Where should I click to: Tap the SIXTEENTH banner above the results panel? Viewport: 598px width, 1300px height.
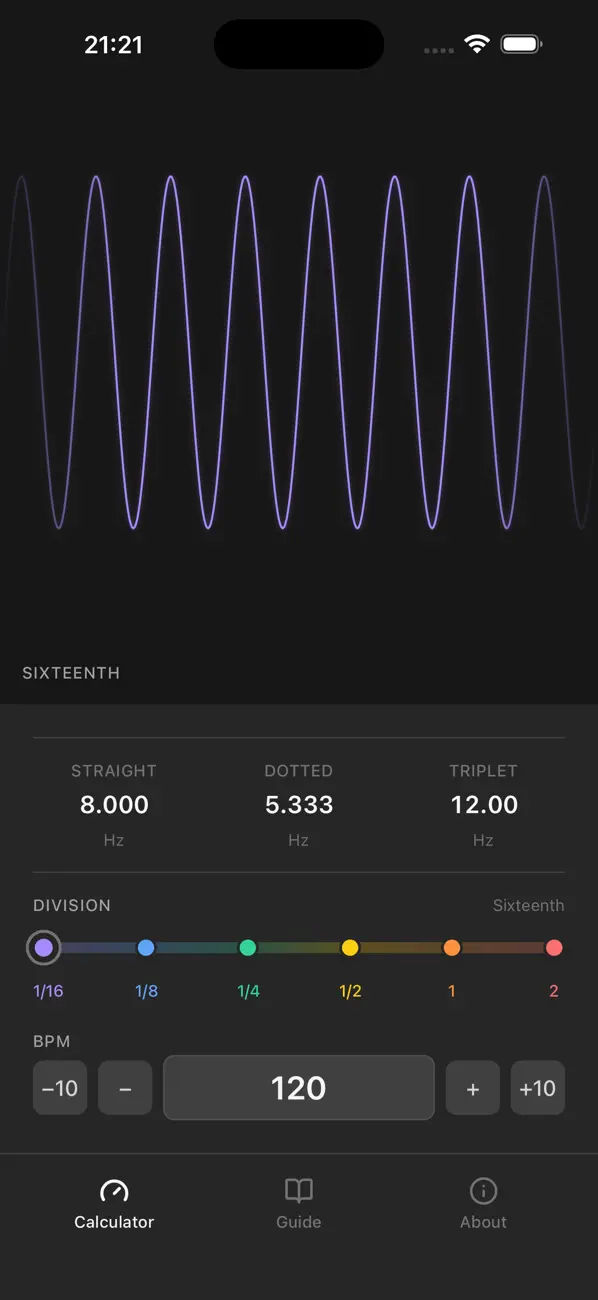pos(71,673)
